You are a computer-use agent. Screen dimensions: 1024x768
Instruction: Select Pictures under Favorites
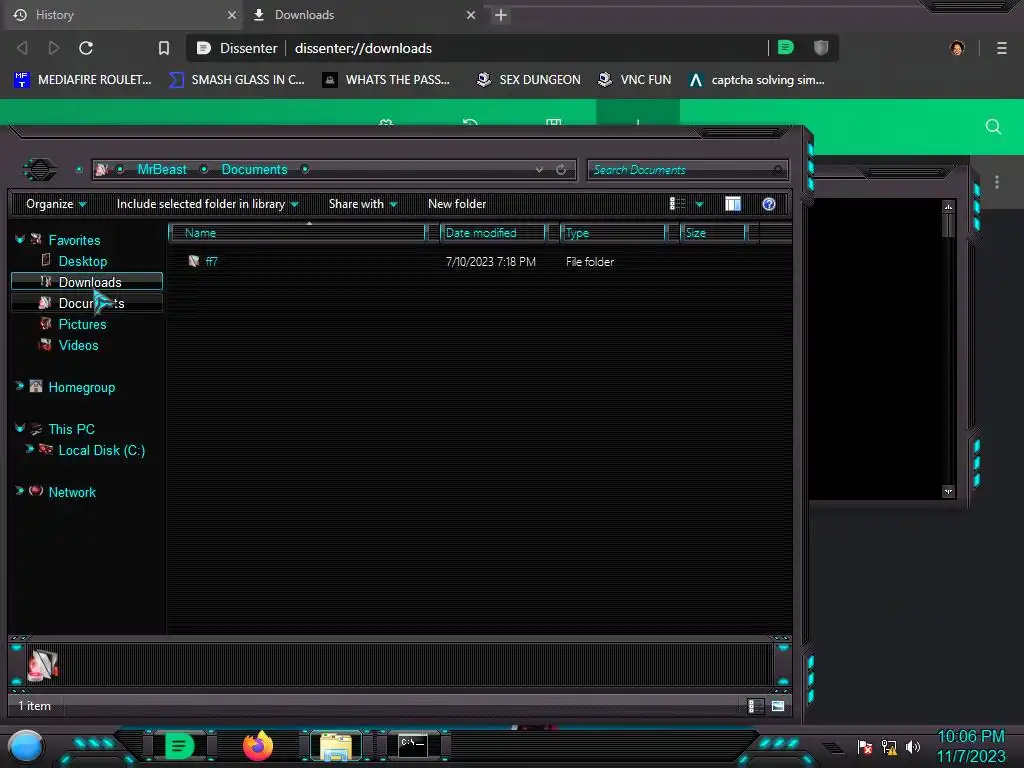coord(82,324)
